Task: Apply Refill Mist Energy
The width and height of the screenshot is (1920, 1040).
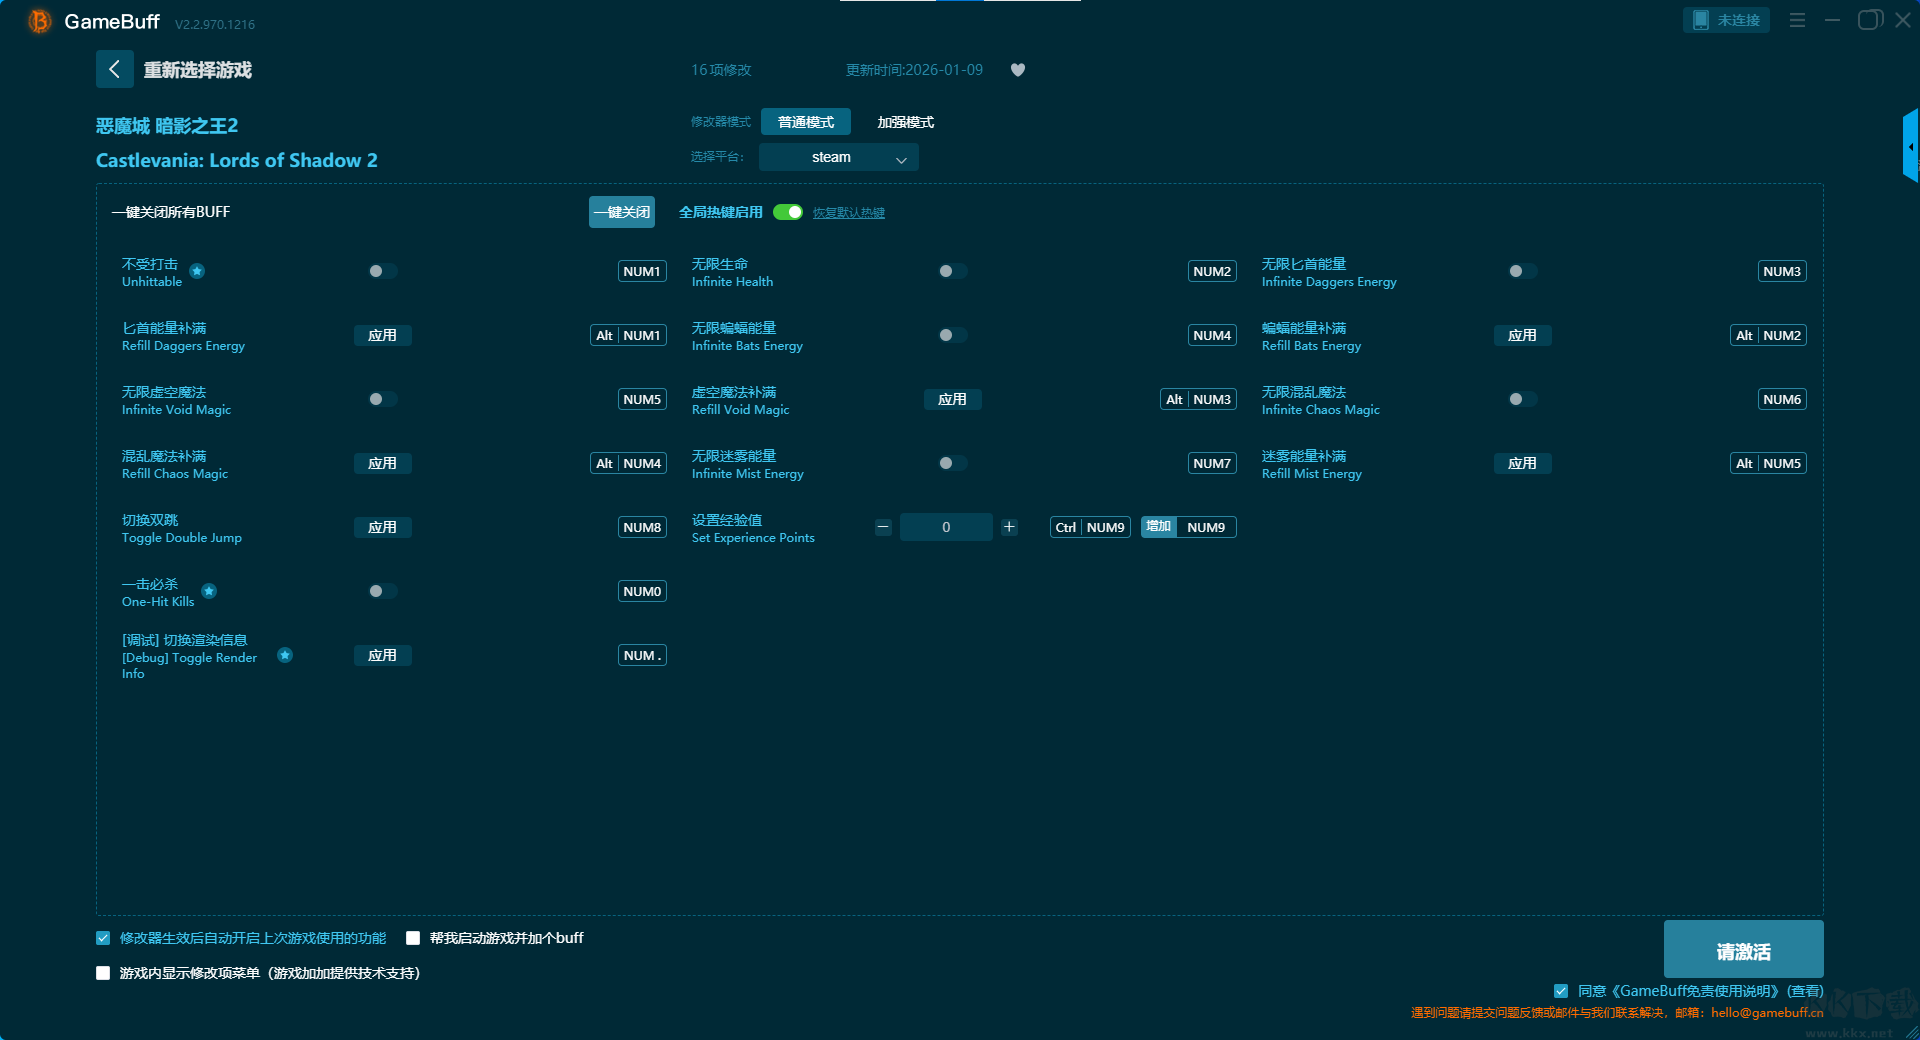Action: point(1522,463)
